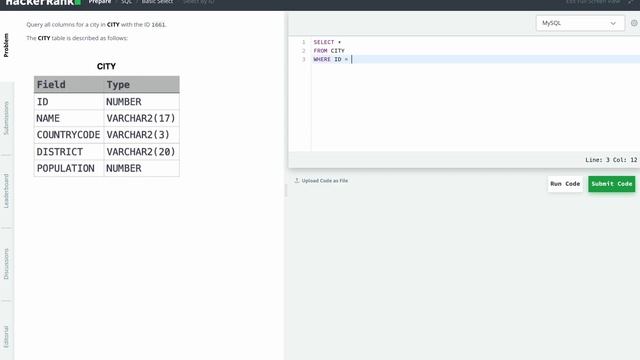Click the HackerRank logo
This screenshot has width=640, height=360.
click(43, 2)
